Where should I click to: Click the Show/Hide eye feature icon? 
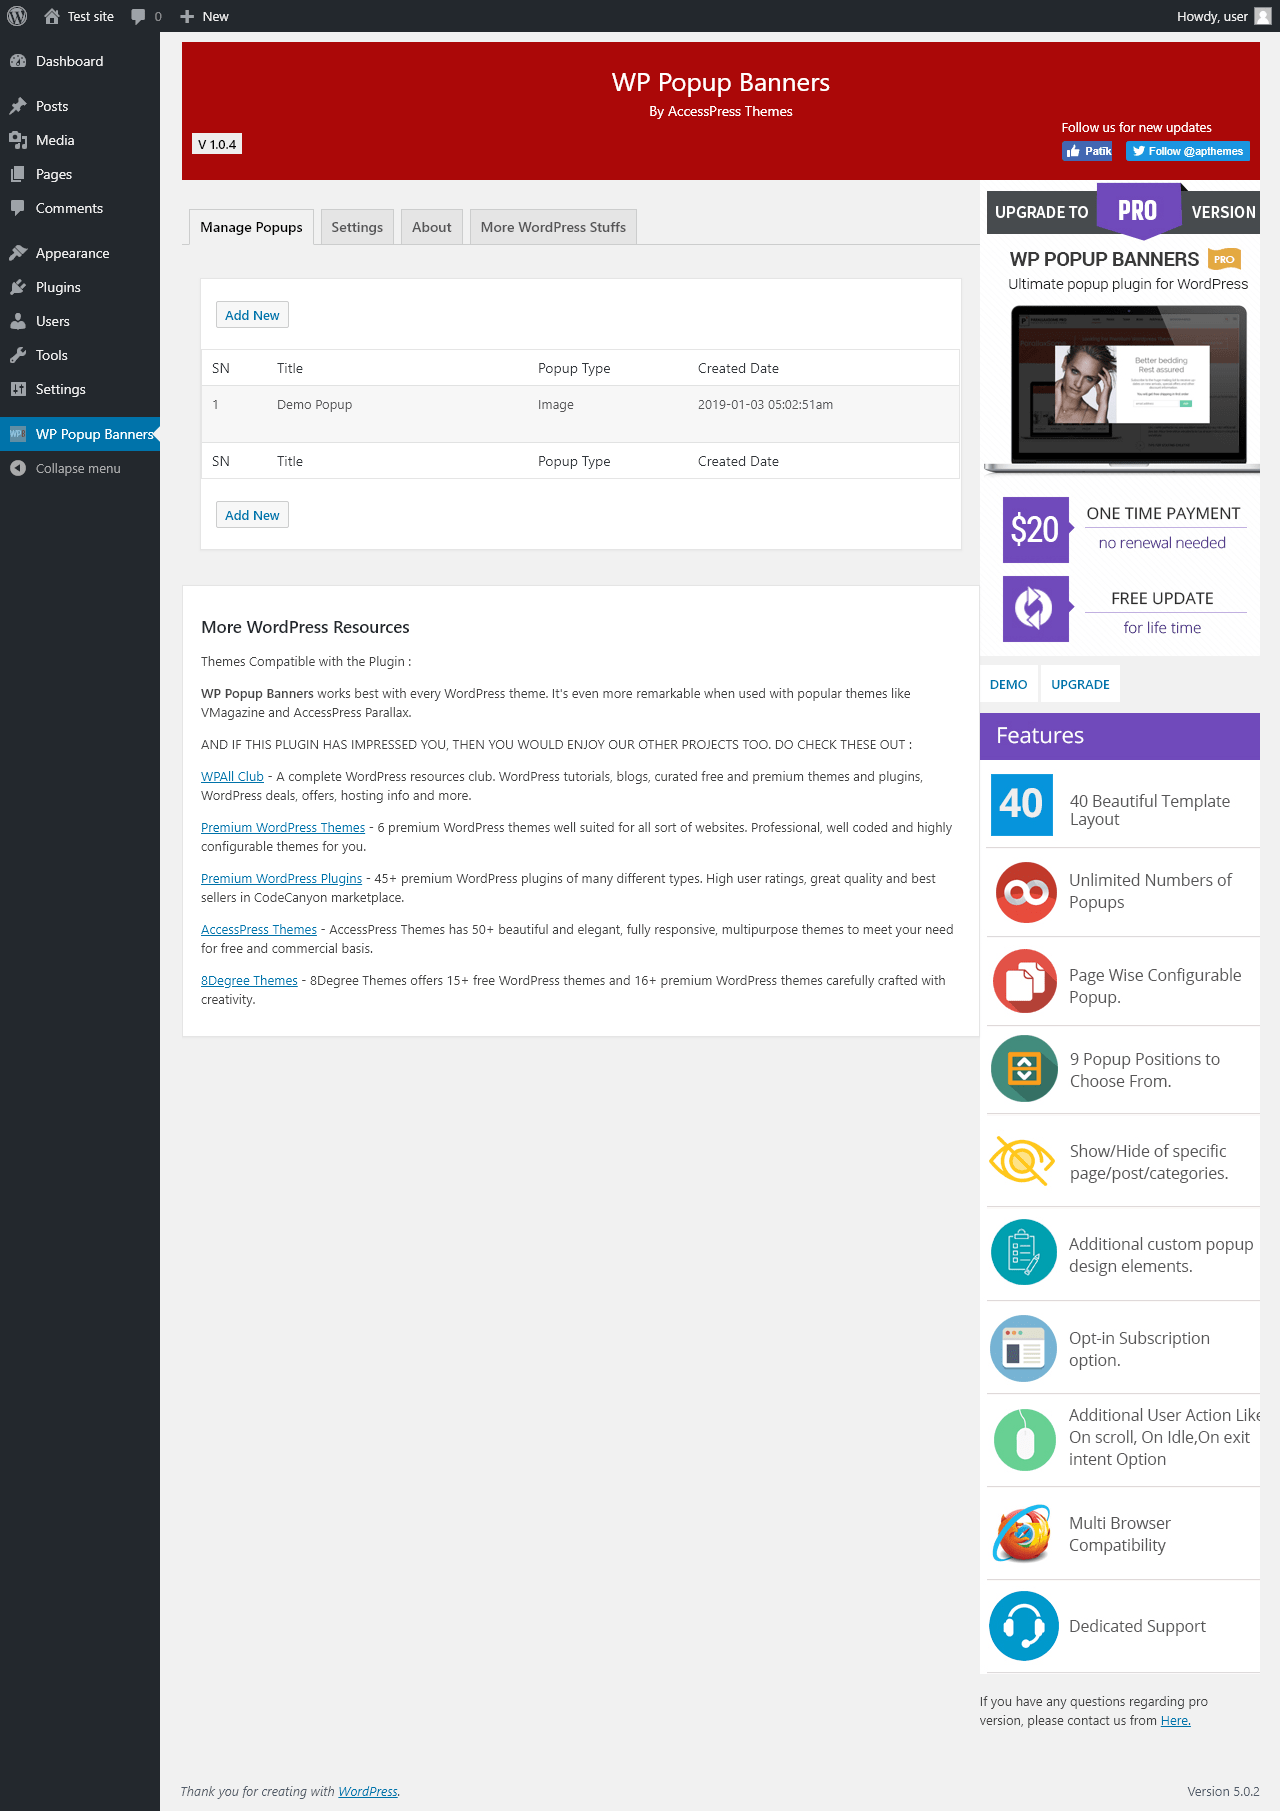pyautogui.click(x=1022, y=1161)
